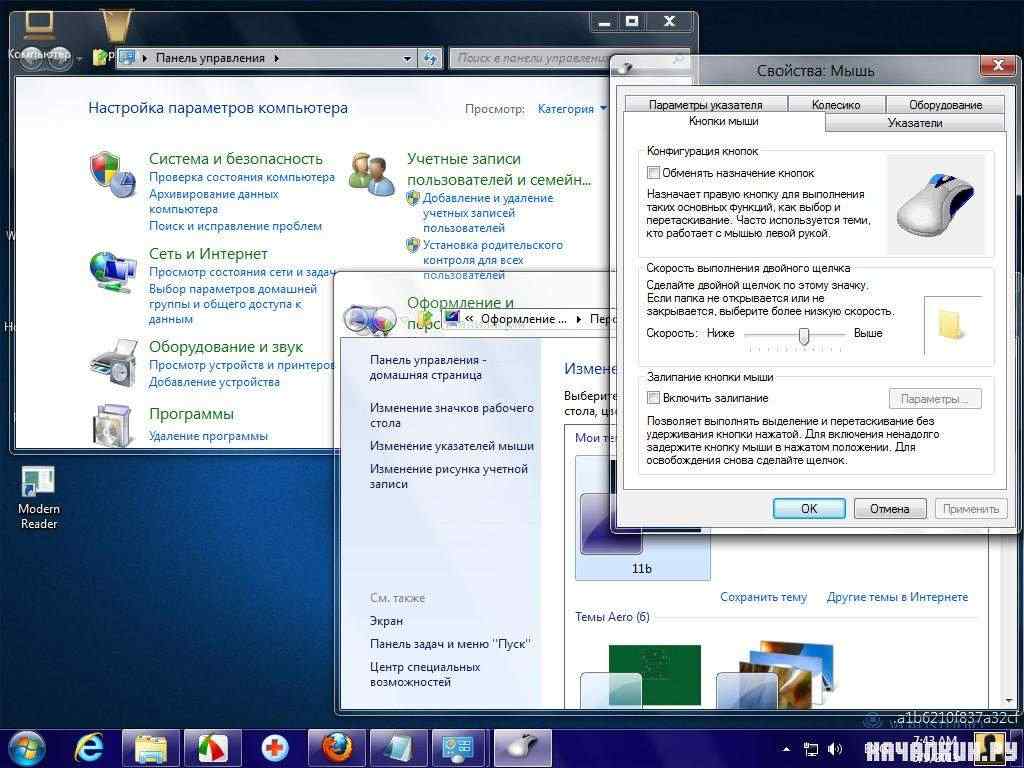1024x768 pixels.
Task: Open the notepad taskbar icon
Action: click(x=398, y=748)
